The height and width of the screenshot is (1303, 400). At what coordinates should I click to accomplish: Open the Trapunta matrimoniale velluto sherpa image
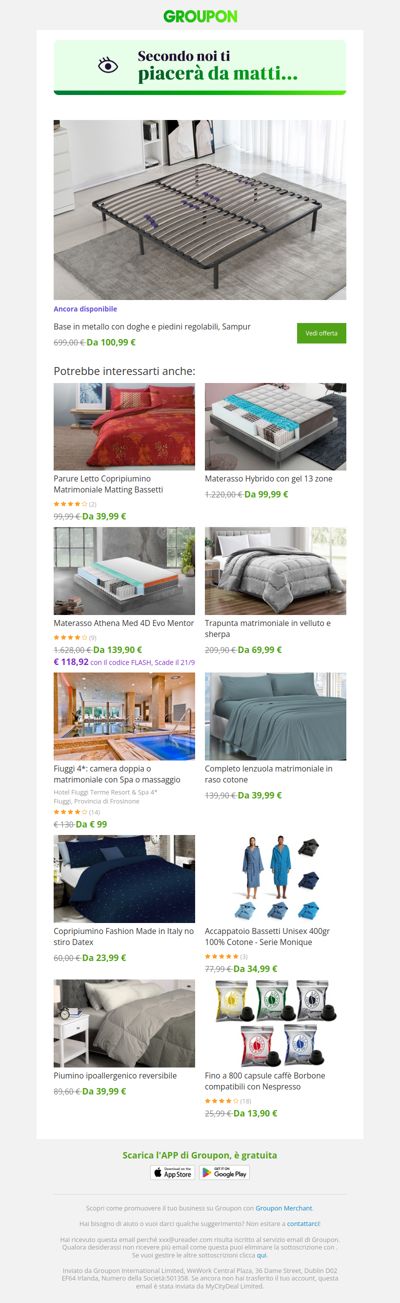[x=275, y=571]
